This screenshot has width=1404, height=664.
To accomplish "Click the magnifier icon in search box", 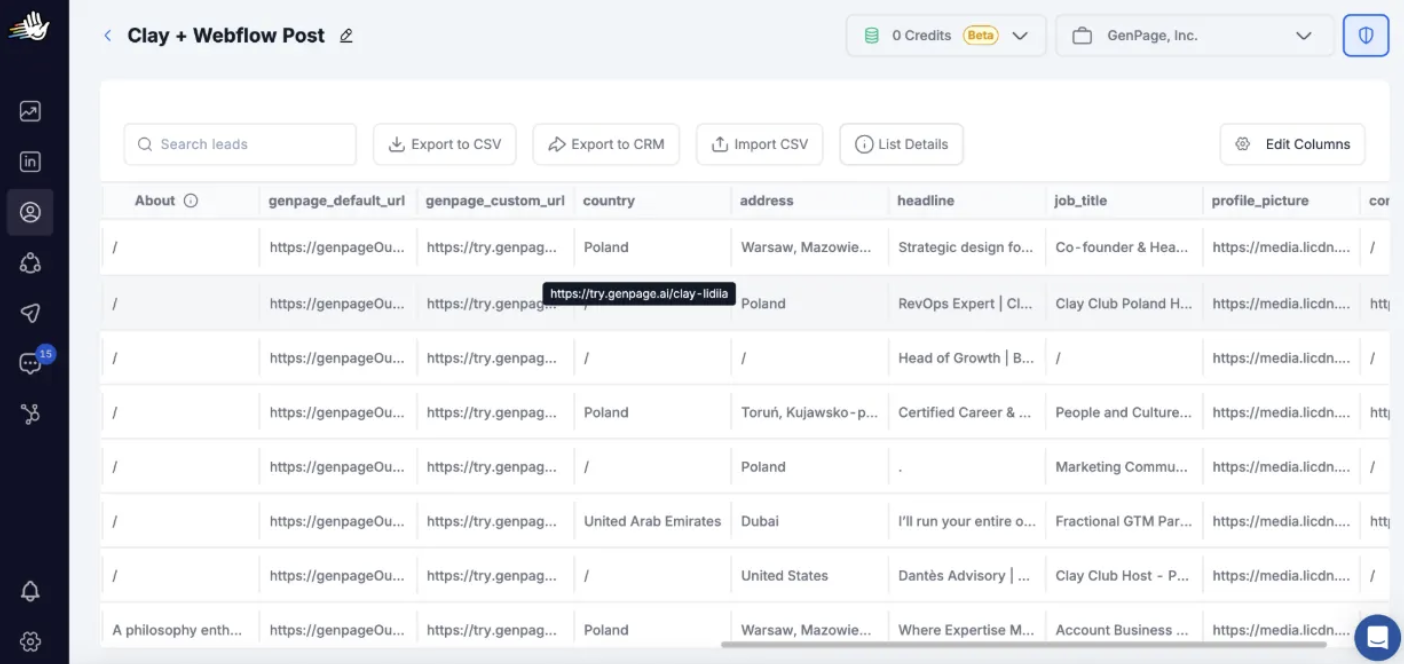I will click(145, 144).
